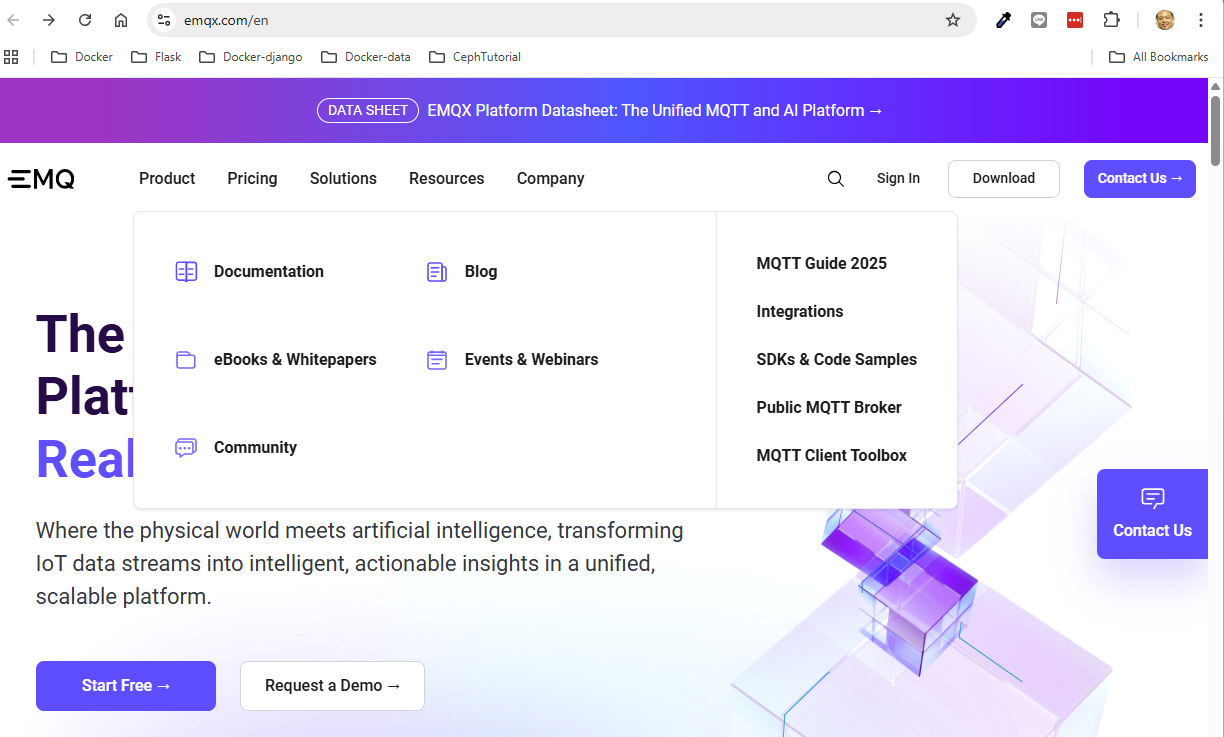Open the Docker-django bookmarks folder

(x=251, y=57)
